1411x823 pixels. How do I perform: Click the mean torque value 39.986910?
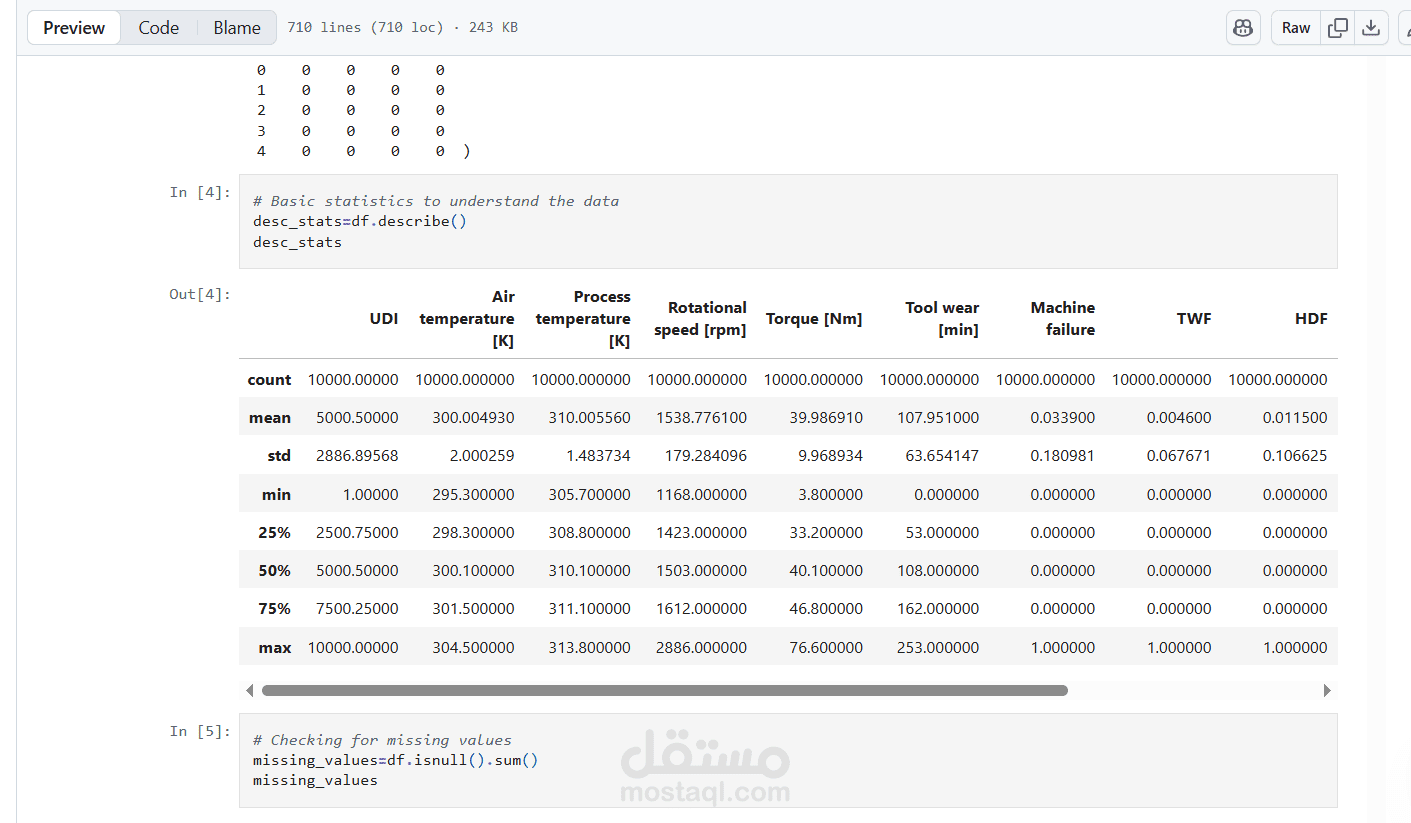click(x=826, y=418)
